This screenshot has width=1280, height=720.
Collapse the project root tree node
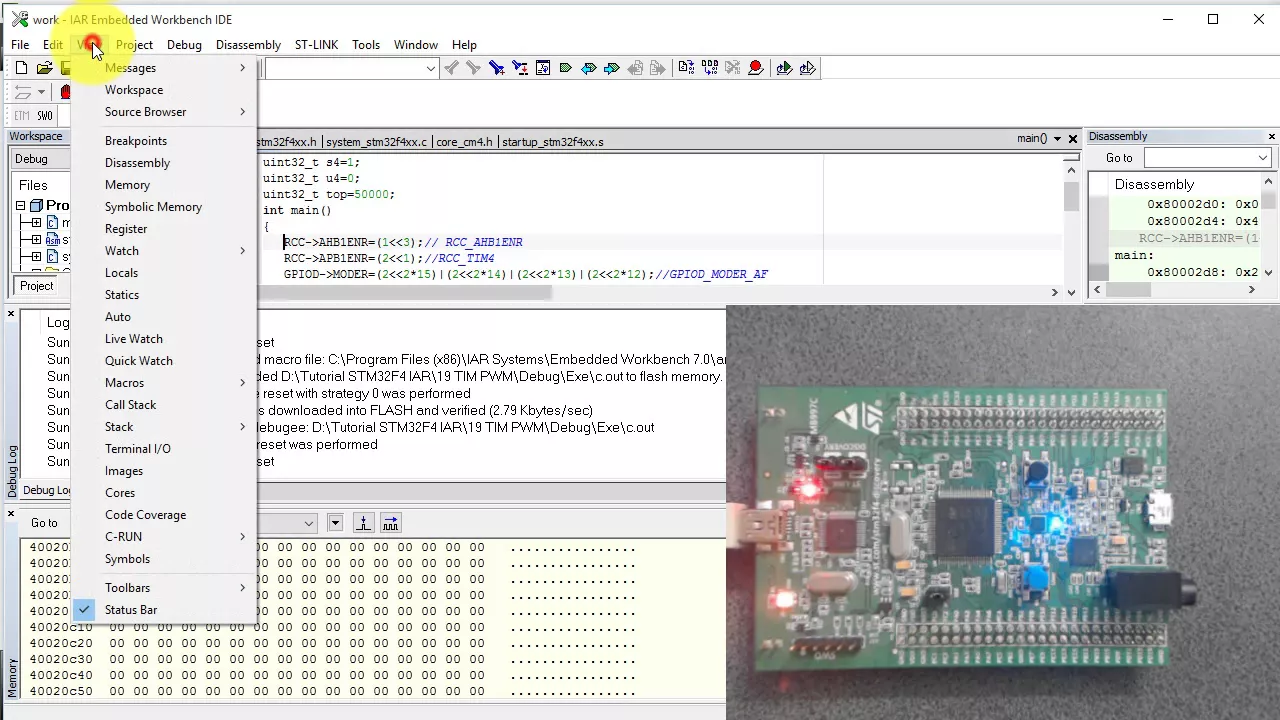pyautogui.click(x=20, y=206)
